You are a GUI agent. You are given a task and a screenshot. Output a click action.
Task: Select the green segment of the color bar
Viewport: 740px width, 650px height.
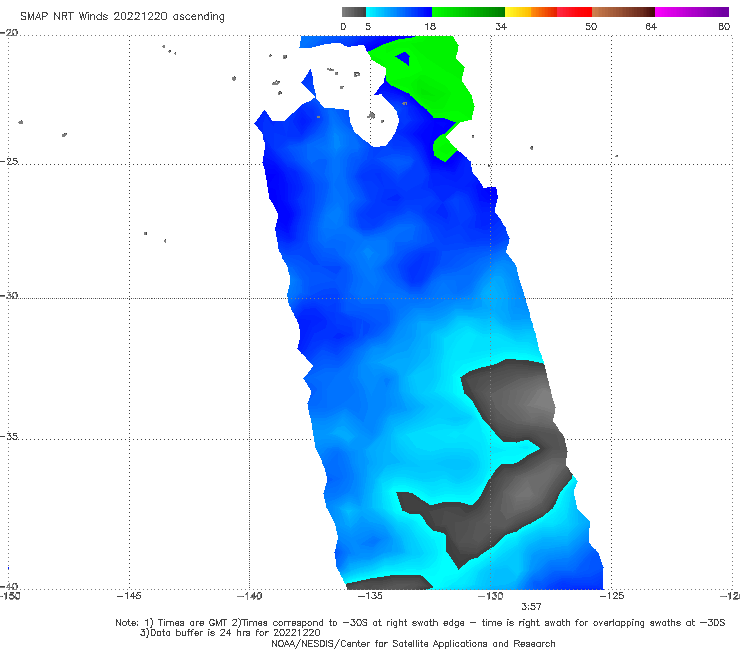468,12
